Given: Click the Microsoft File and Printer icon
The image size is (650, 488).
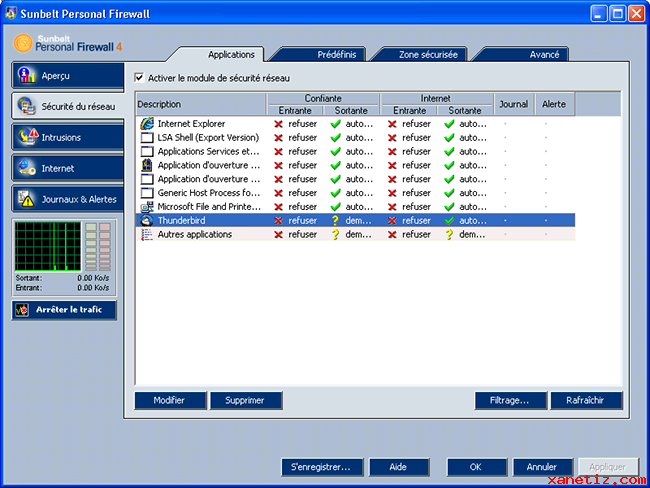Looking at the screenshot, I should pos(147,206).
